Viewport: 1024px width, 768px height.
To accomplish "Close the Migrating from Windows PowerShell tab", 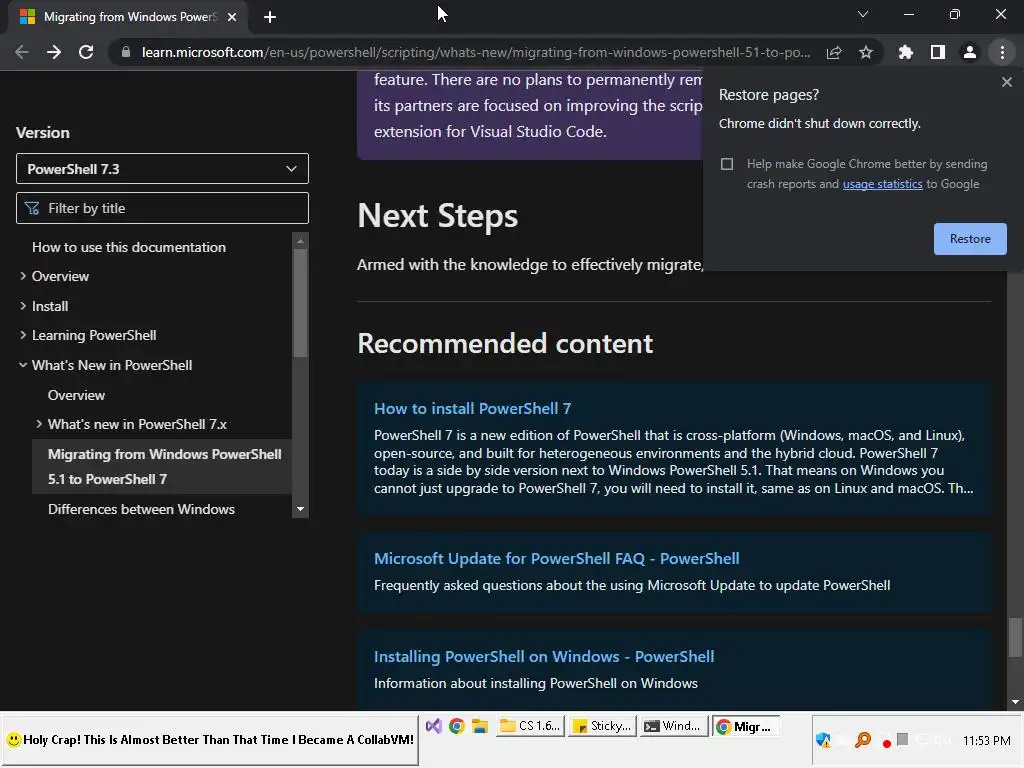I will (x=232, y=17).
